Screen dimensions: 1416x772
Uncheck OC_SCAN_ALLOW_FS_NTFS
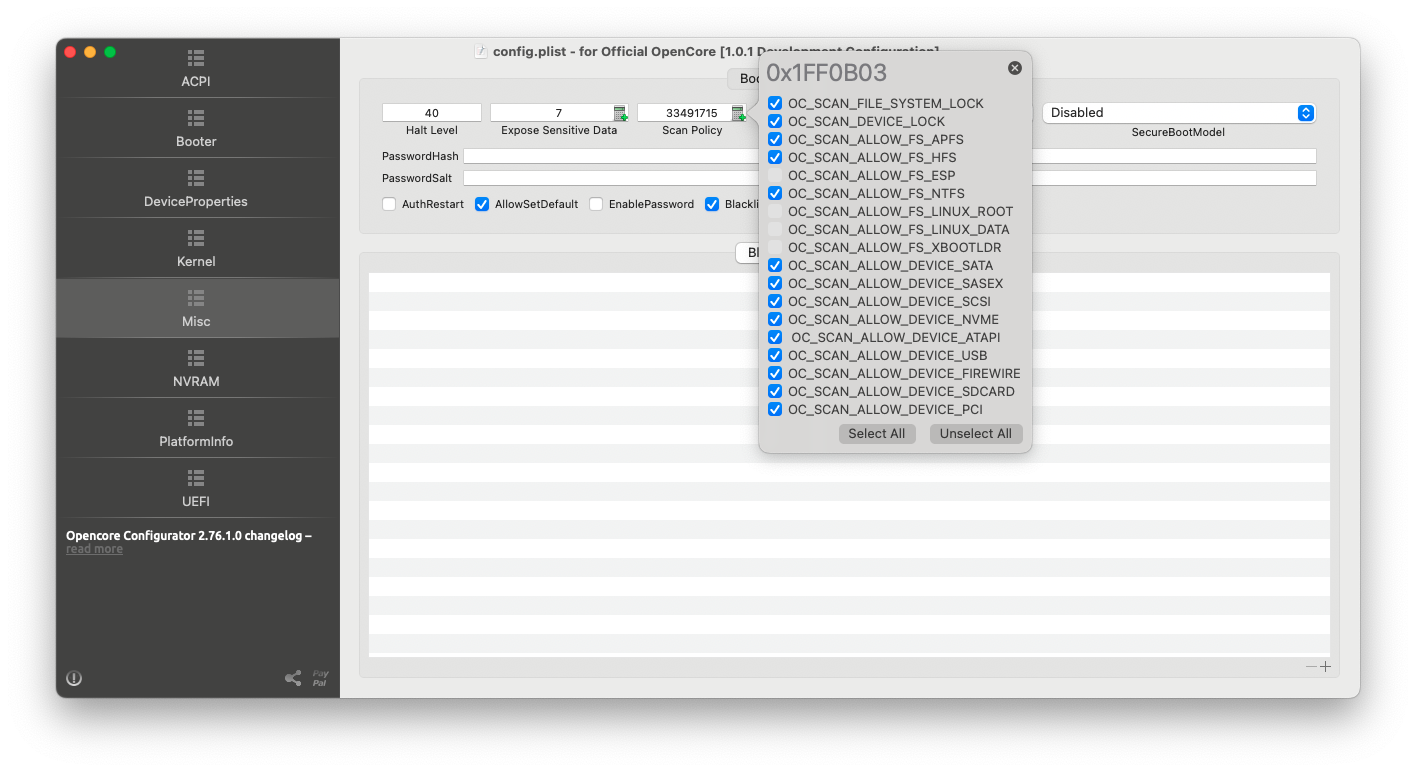(x=775, y=193)
